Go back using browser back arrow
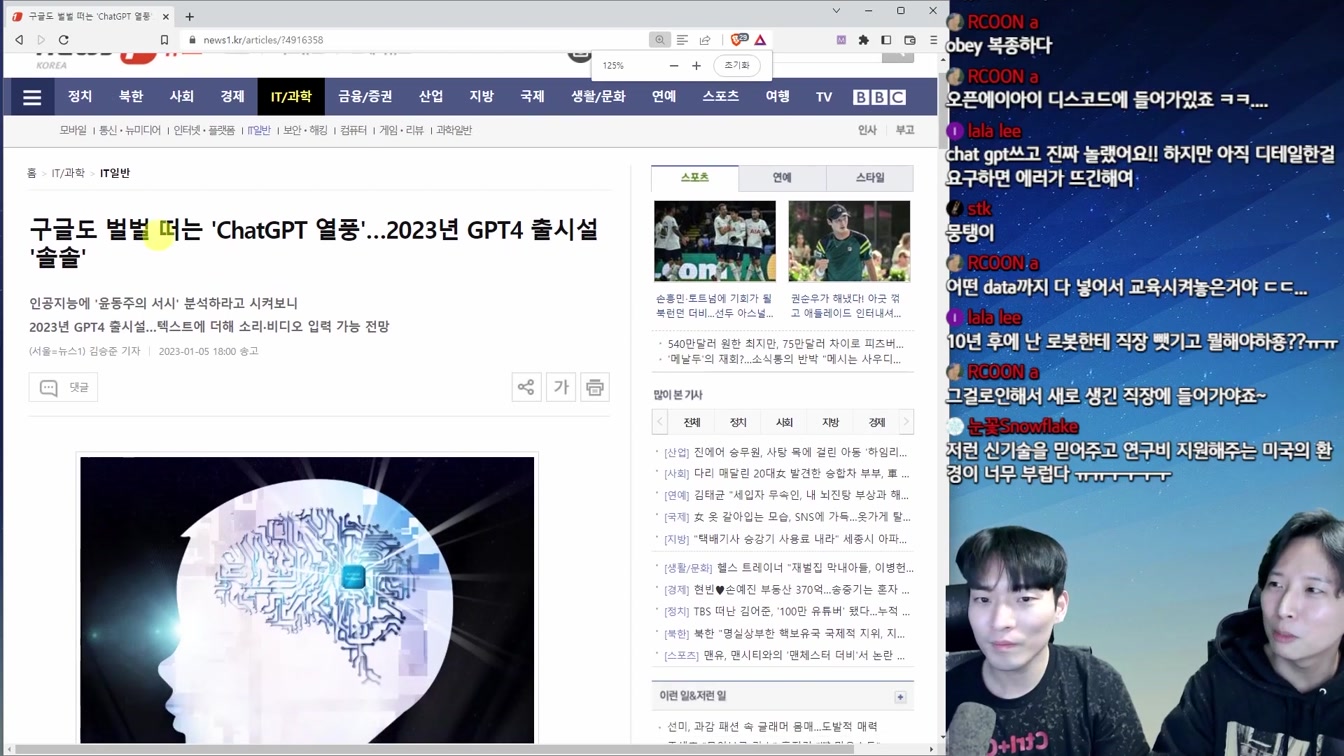 point(19,40)
